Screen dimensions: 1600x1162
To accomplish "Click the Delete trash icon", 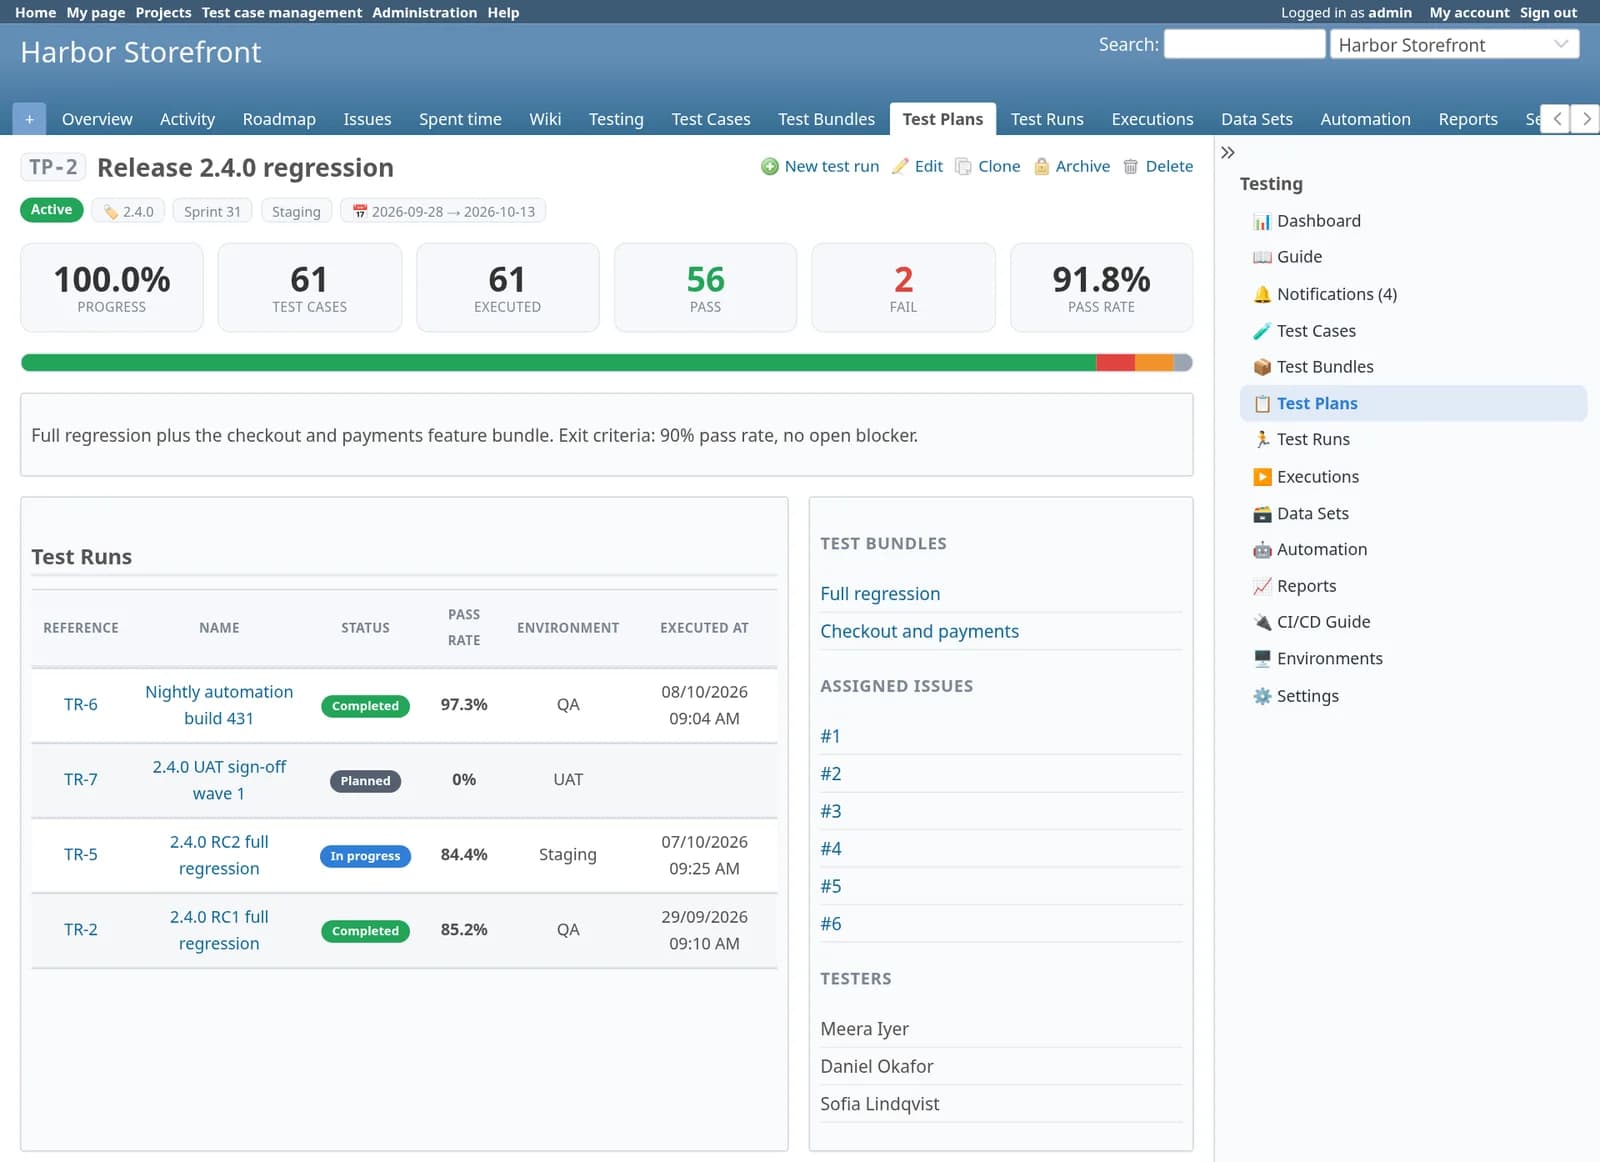I will point(1131,166).
